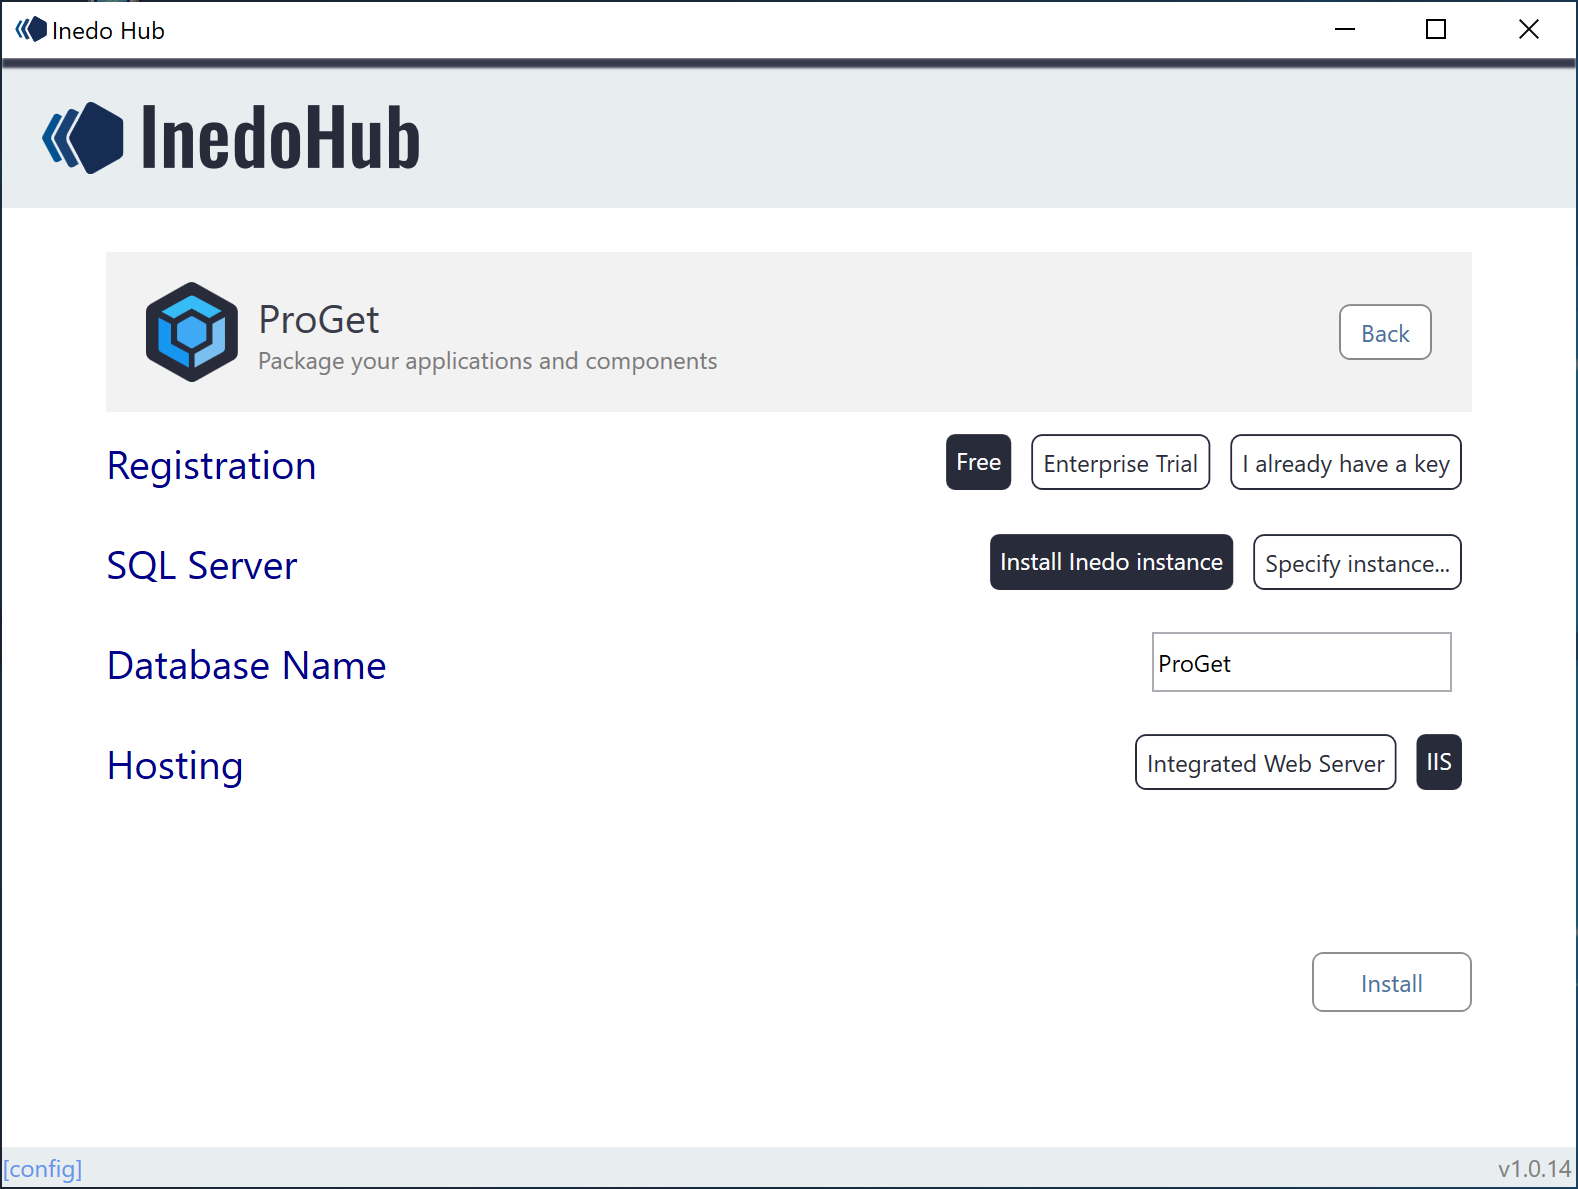Click the Hosting heading
The image size is (1578, 1189).
click(x=175, y=766)
